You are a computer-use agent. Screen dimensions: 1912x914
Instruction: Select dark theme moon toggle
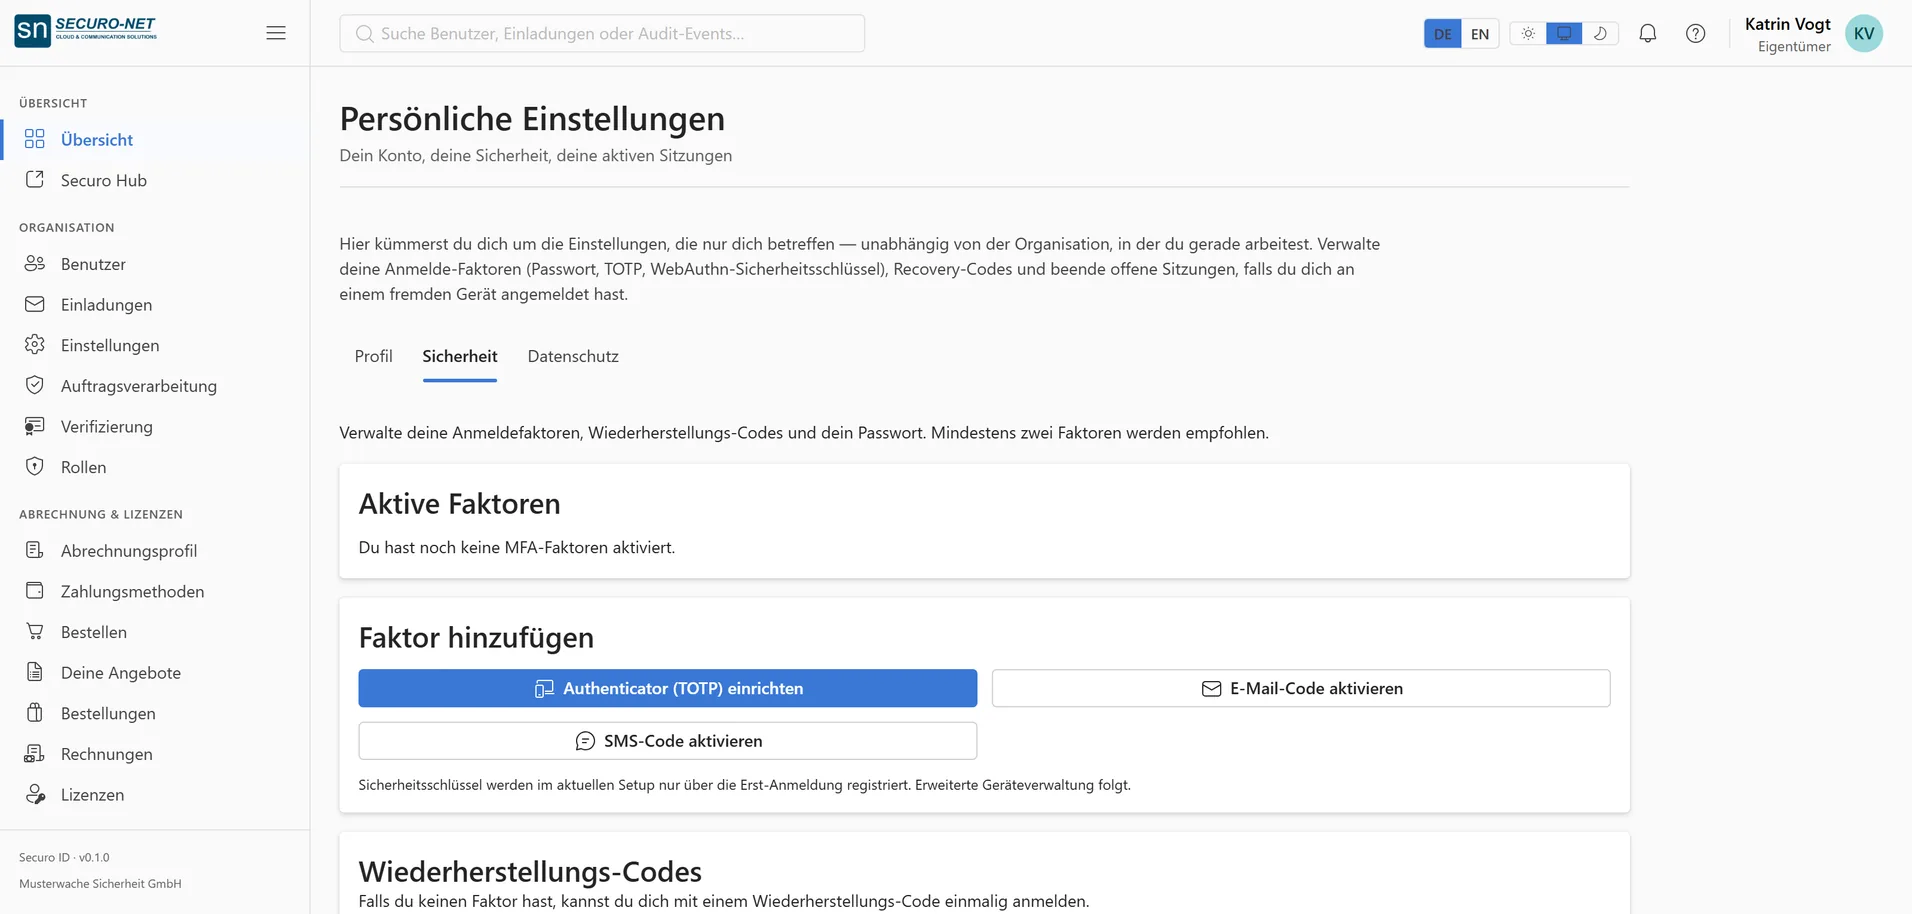1600,33
